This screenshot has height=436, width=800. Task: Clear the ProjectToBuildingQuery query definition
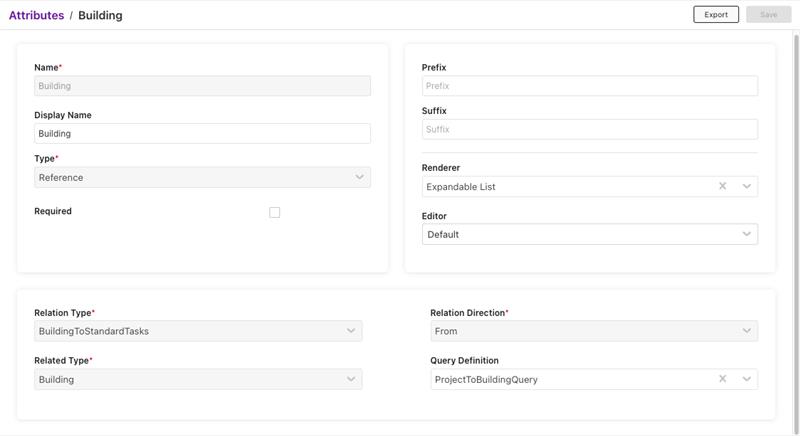click(722, 379)
